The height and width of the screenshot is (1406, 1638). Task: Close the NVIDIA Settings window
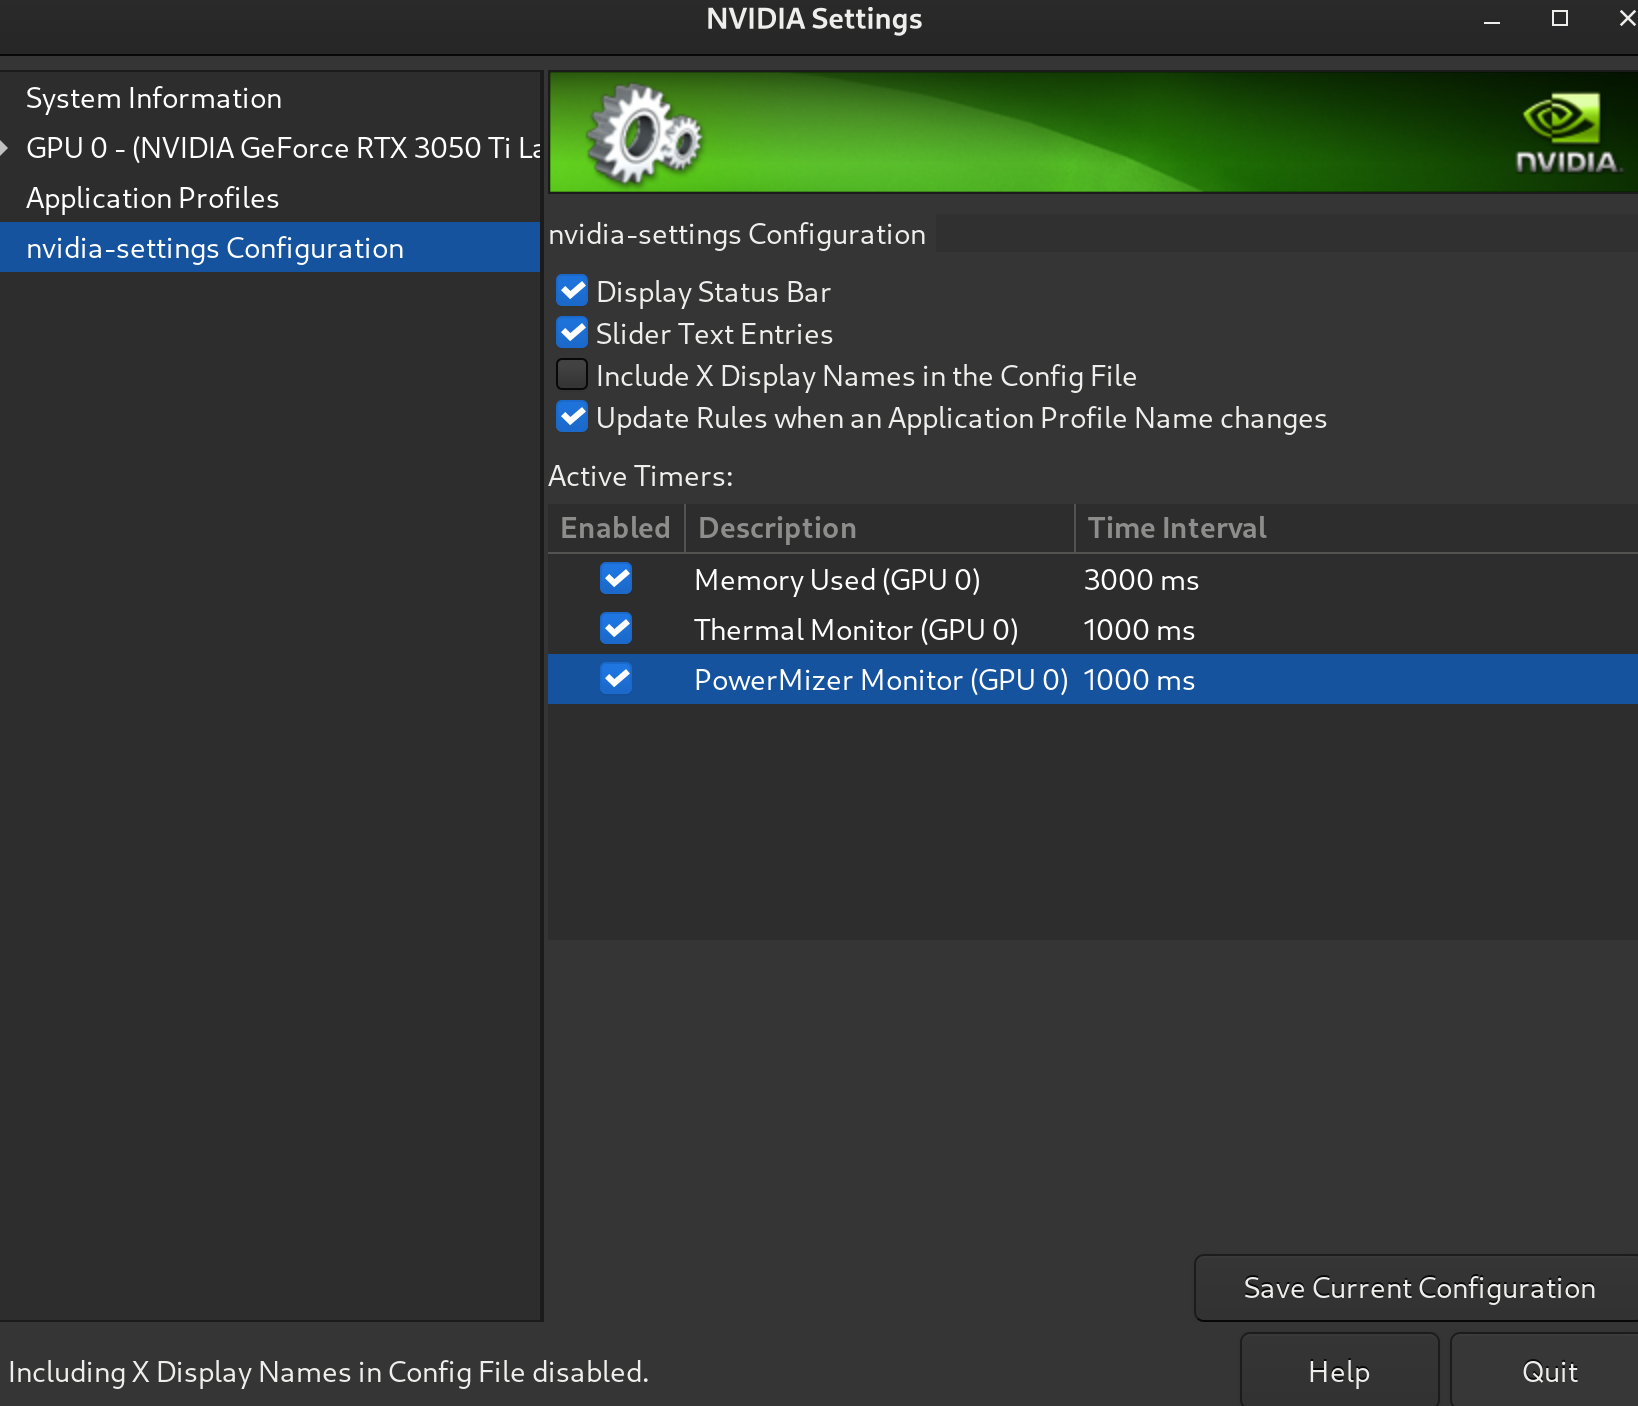coord(1626,19)
